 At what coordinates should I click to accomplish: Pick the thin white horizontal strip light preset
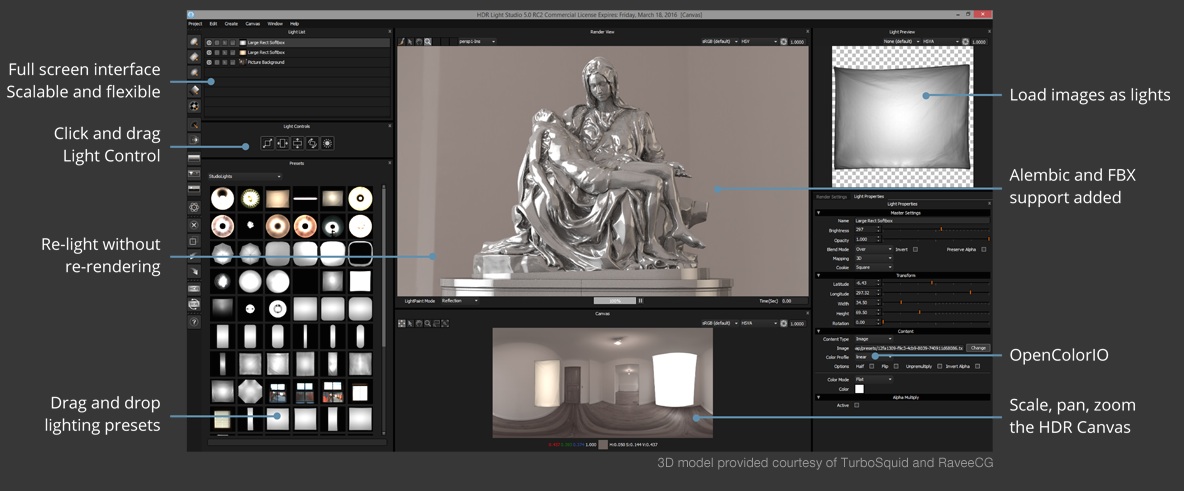click(x=305, y=199)
